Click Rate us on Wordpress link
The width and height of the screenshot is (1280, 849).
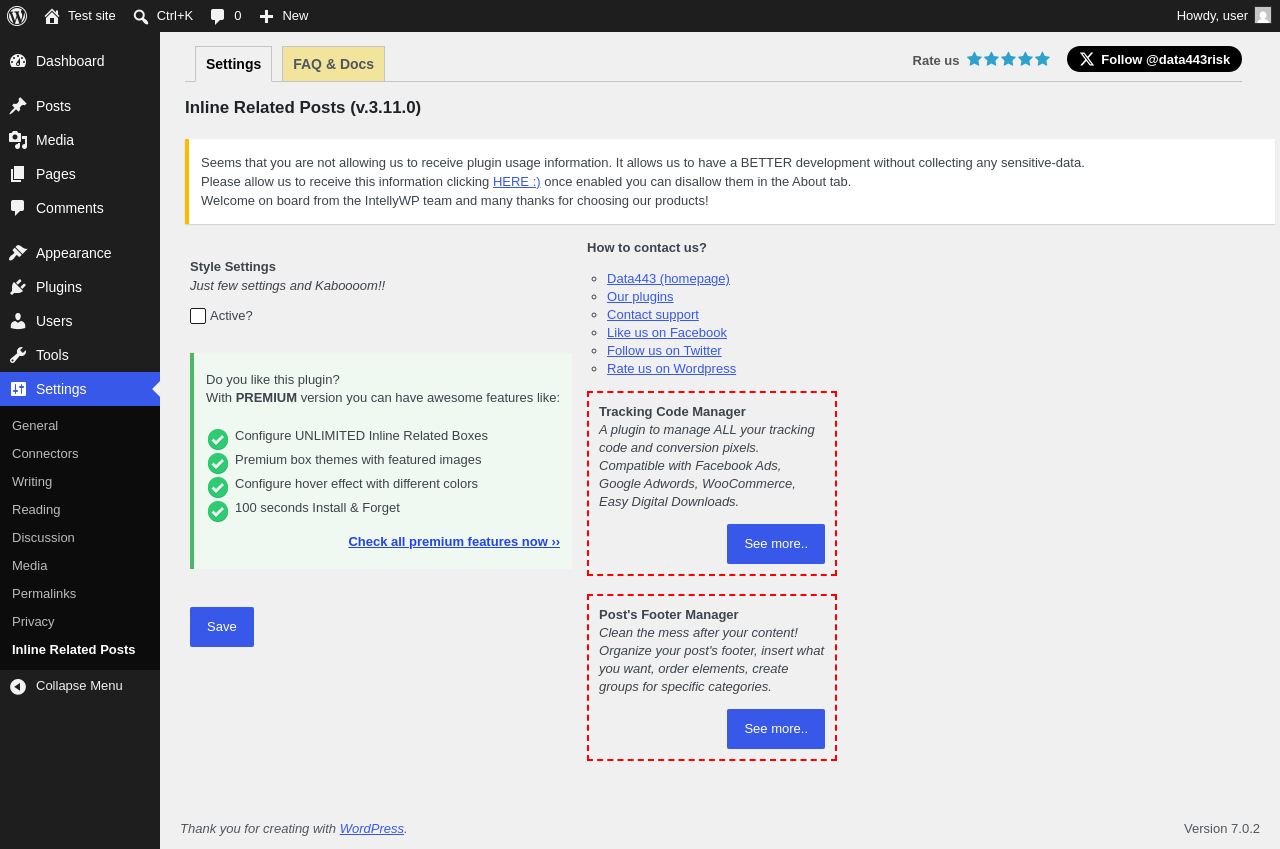click(x=671, y=369)
